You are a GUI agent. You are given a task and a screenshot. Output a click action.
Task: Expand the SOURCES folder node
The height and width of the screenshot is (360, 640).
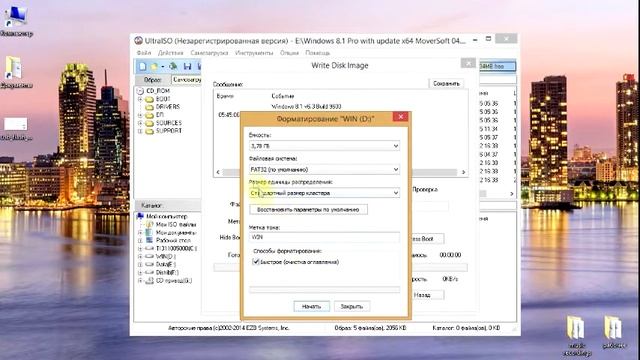(x=140, y=123)
